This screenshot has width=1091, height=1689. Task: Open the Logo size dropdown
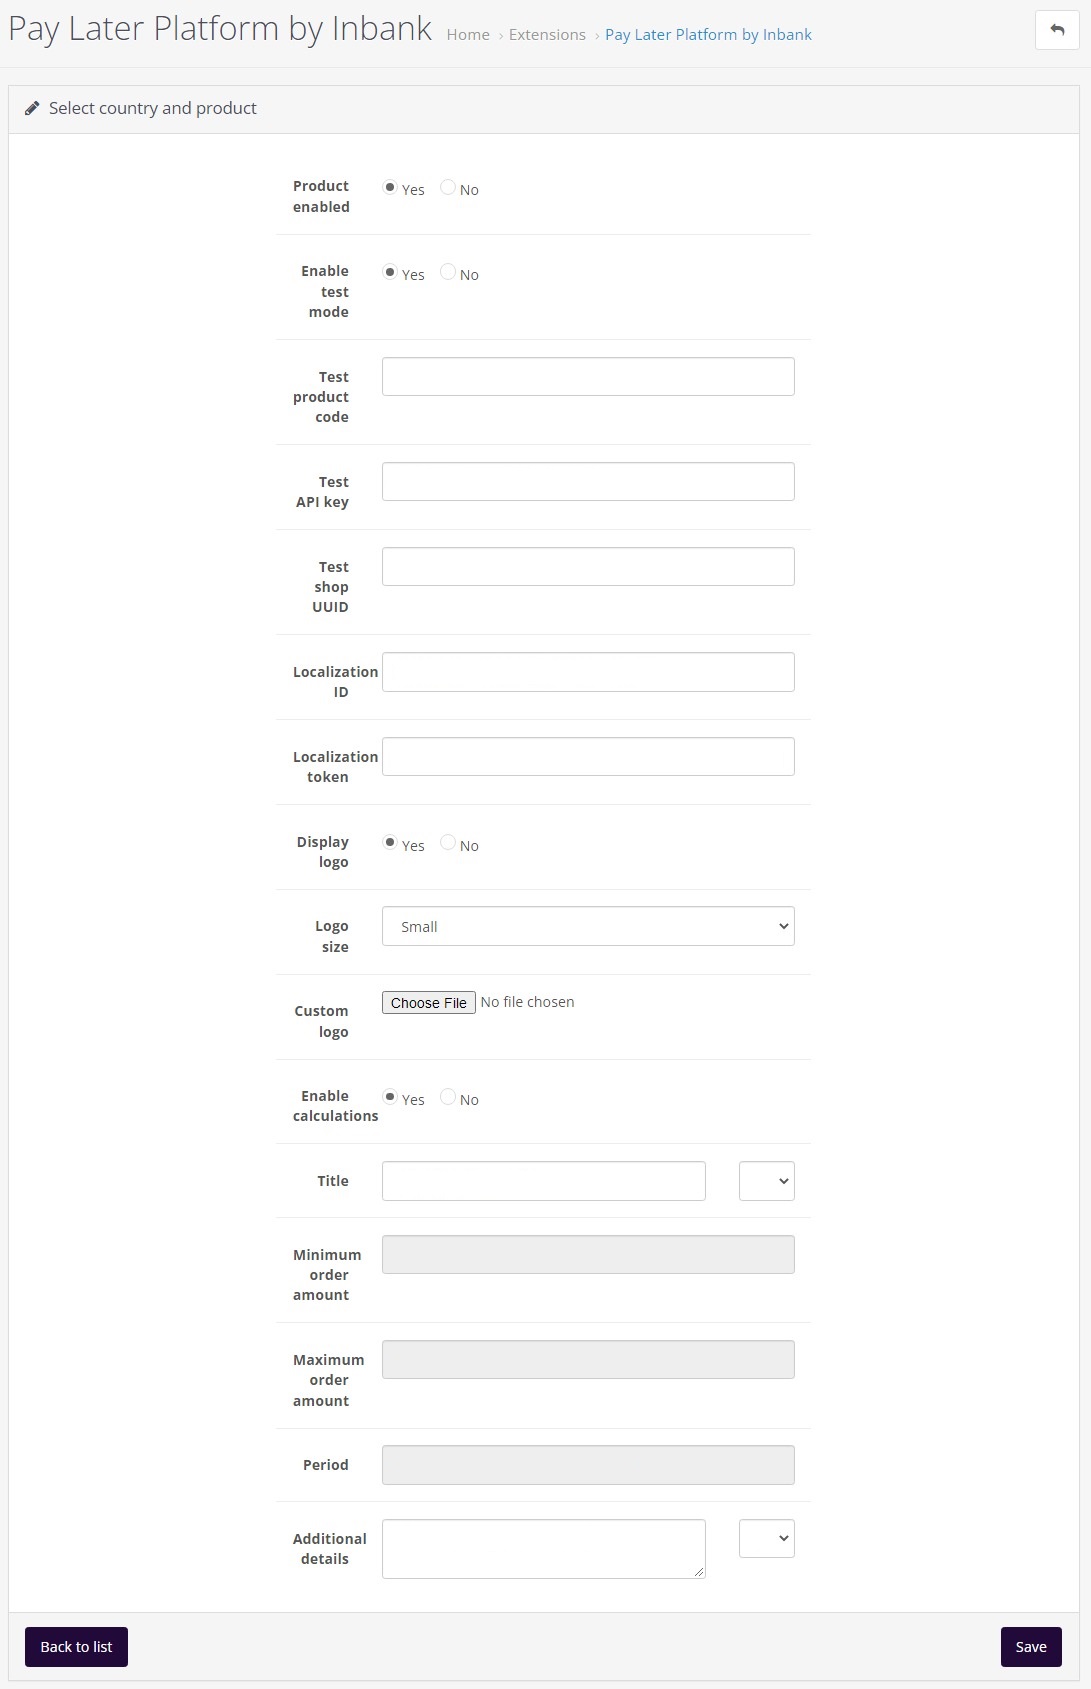(588, 926)
